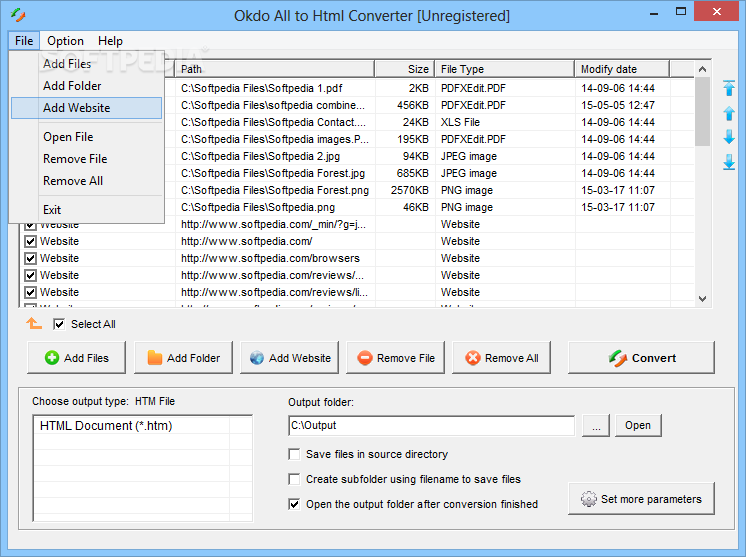This screenshot has height=557, width=746.
Task: Click the Output folder path field
Action: pyautogui.click(x=432, y=425)
